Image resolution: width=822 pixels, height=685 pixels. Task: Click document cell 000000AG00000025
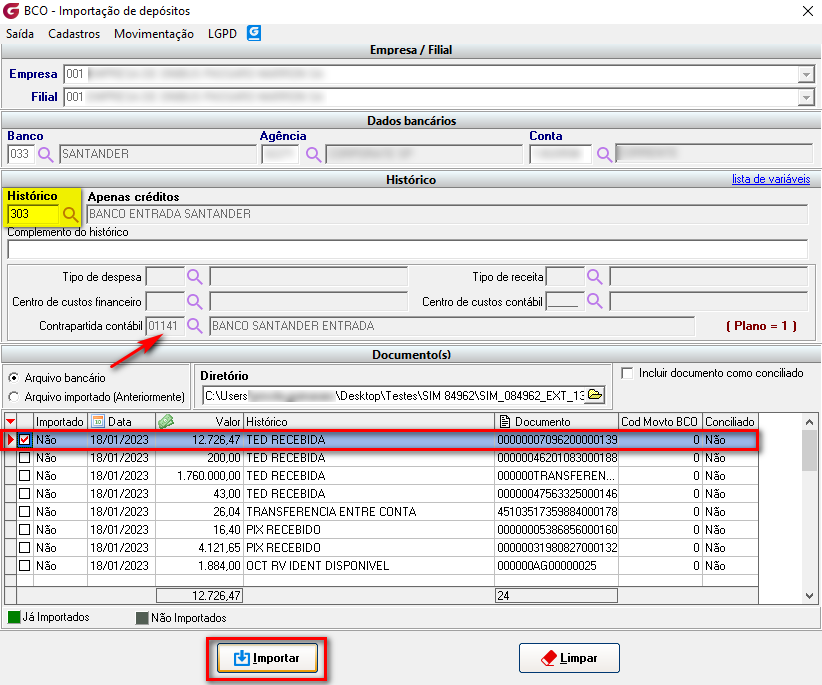(557, 566)
